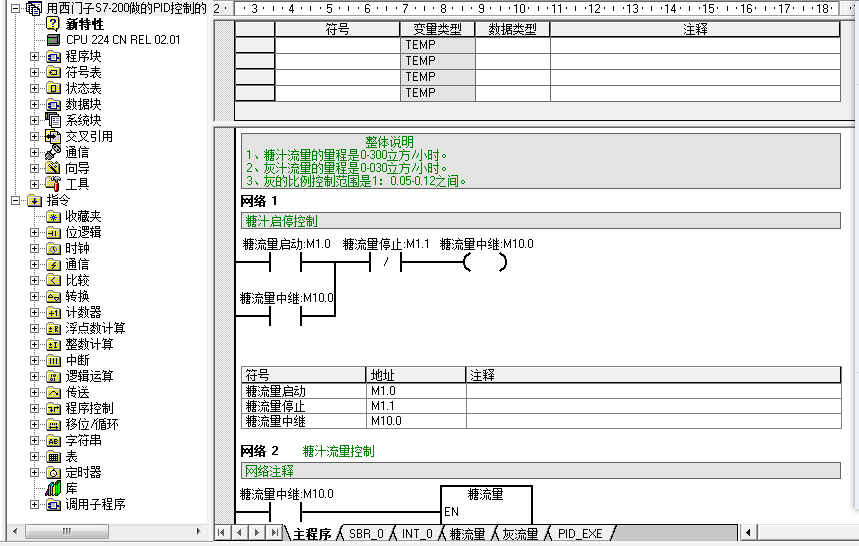Click the 新特性 question mark icon
859x546 pixels.
[54, 24]
